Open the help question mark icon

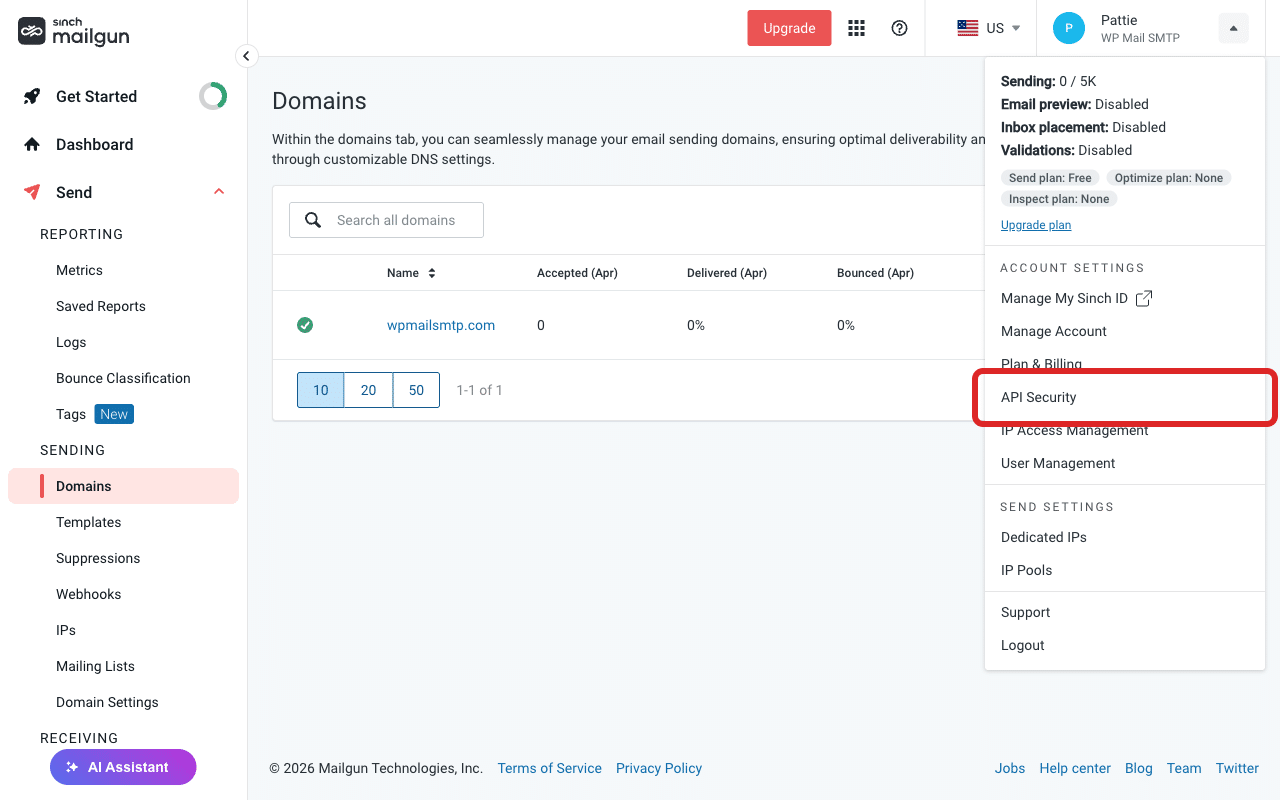coord(899,28)
